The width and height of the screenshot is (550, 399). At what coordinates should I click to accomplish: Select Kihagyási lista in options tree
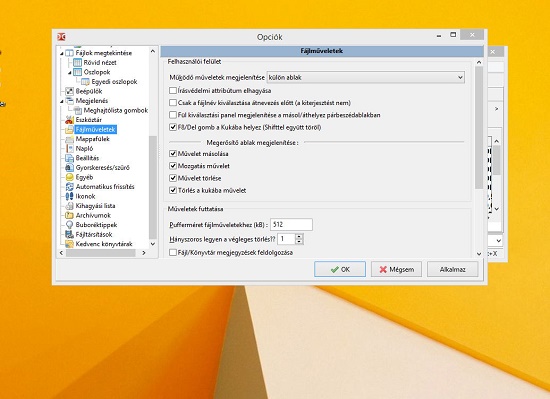click(x=95, y=206)
